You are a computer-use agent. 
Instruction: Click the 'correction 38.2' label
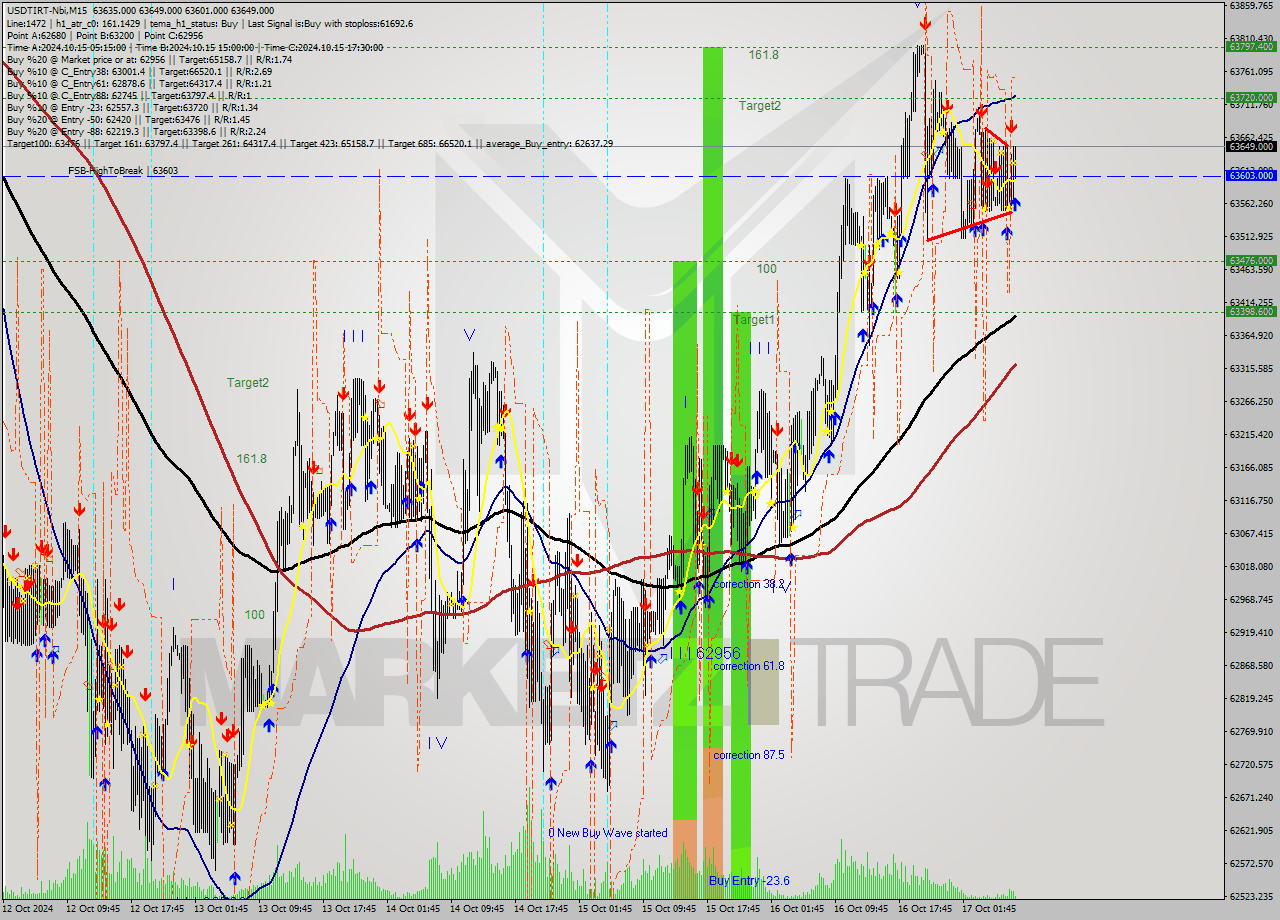point(748,584)
